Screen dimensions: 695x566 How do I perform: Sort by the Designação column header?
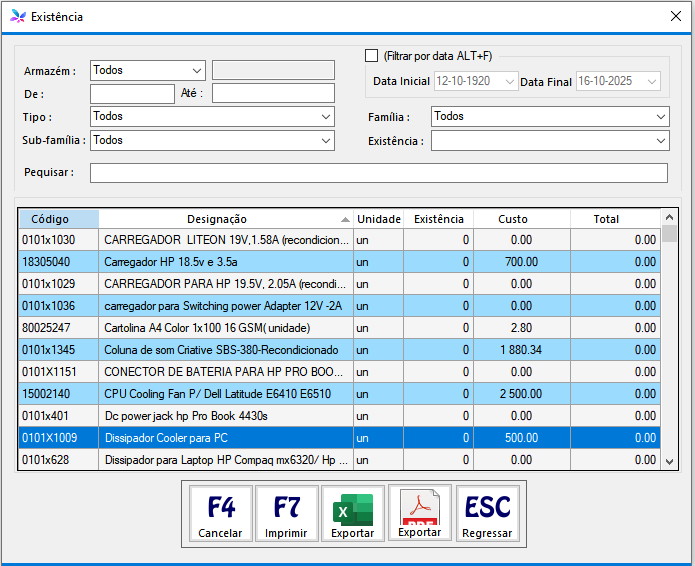tap(217, 219)
